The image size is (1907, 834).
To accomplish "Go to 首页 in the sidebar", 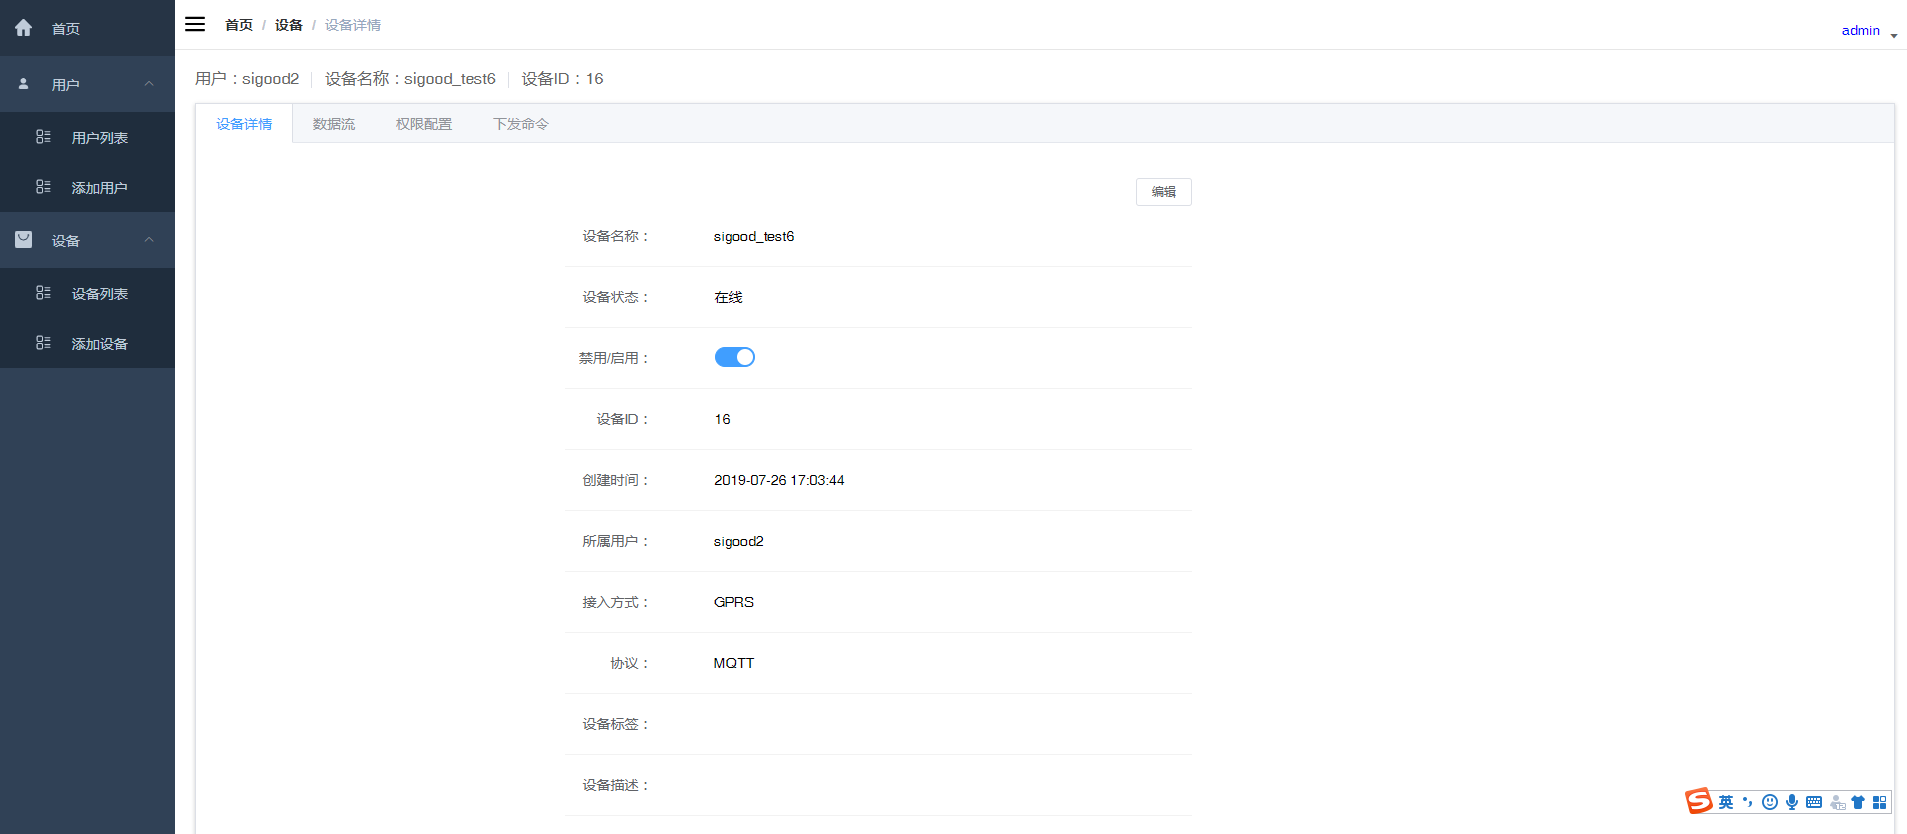I will click(87, 28).
